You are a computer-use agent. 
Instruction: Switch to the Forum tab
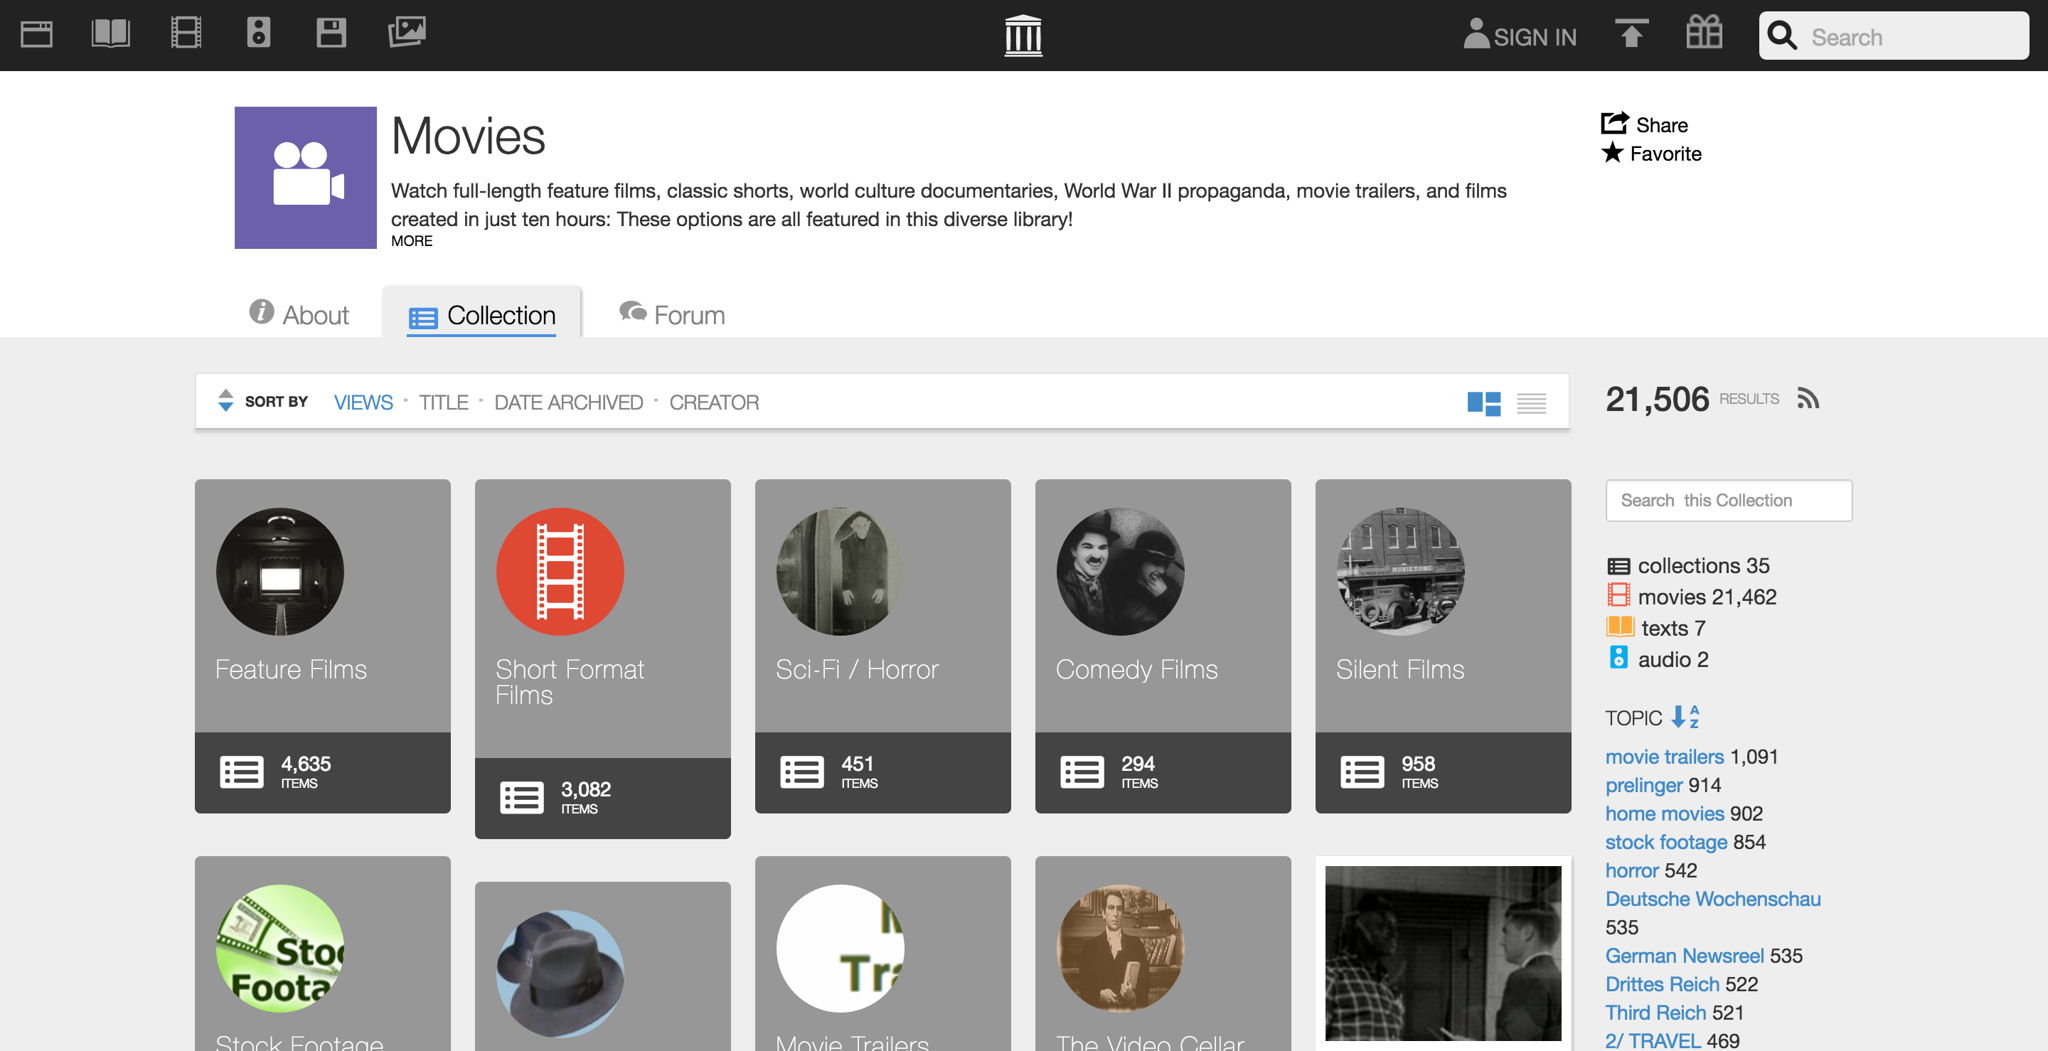click(x=672, y=315)
